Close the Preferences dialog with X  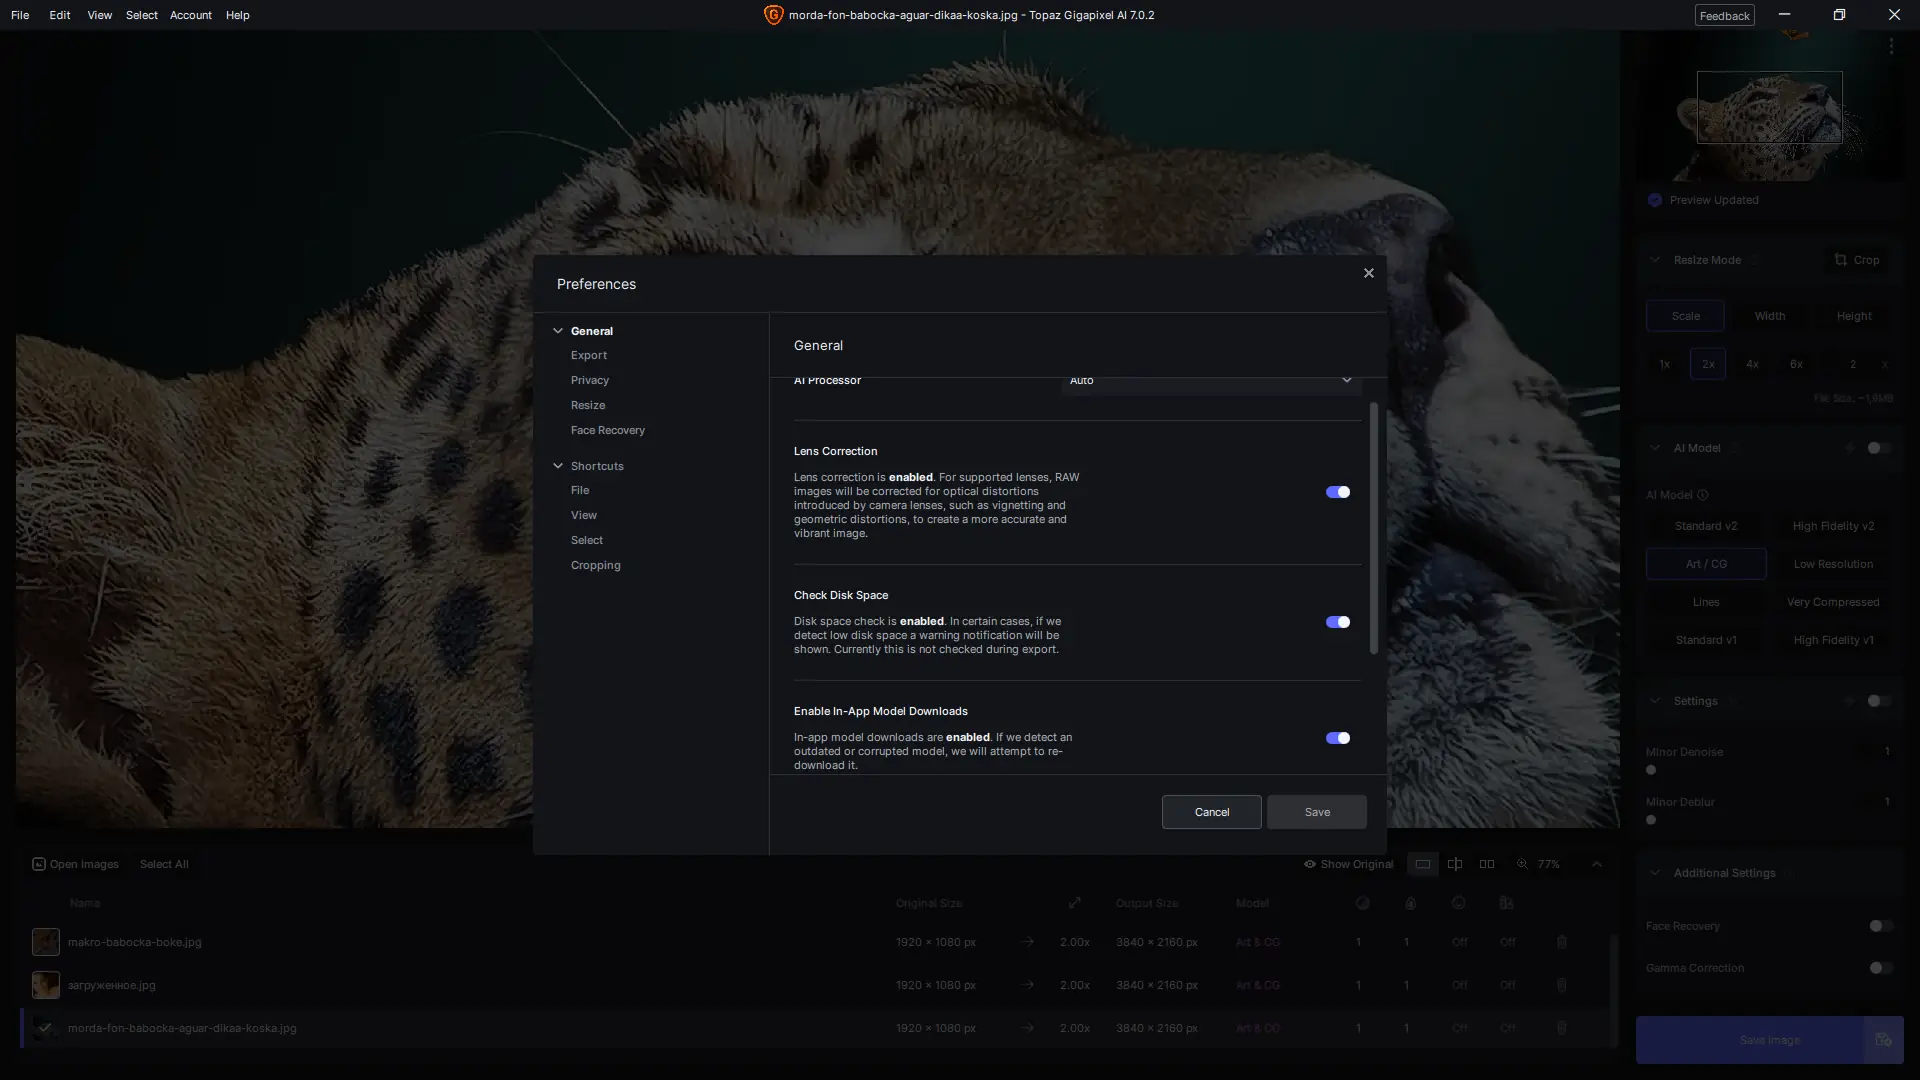click(1369, 273)
